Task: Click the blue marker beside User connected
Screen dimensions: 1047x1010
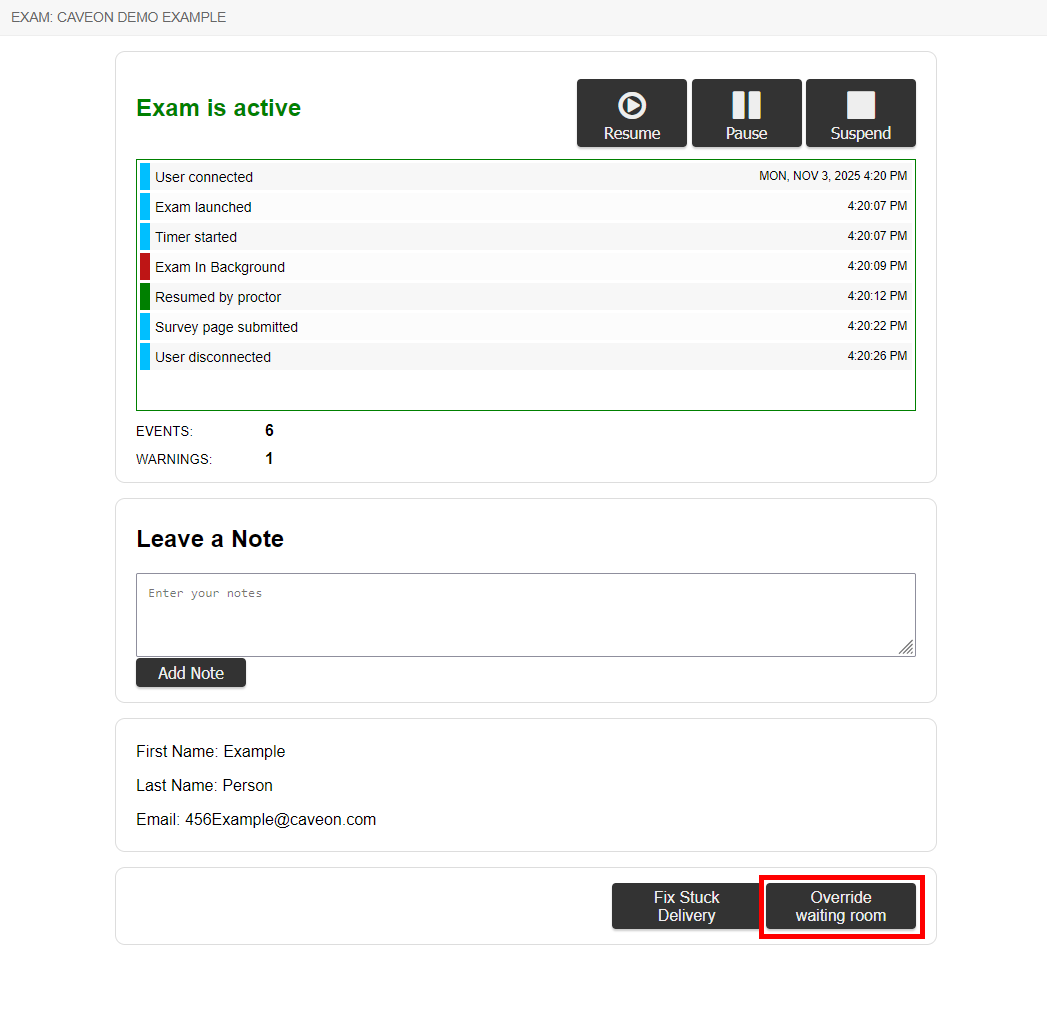Action: coord(145,177)
